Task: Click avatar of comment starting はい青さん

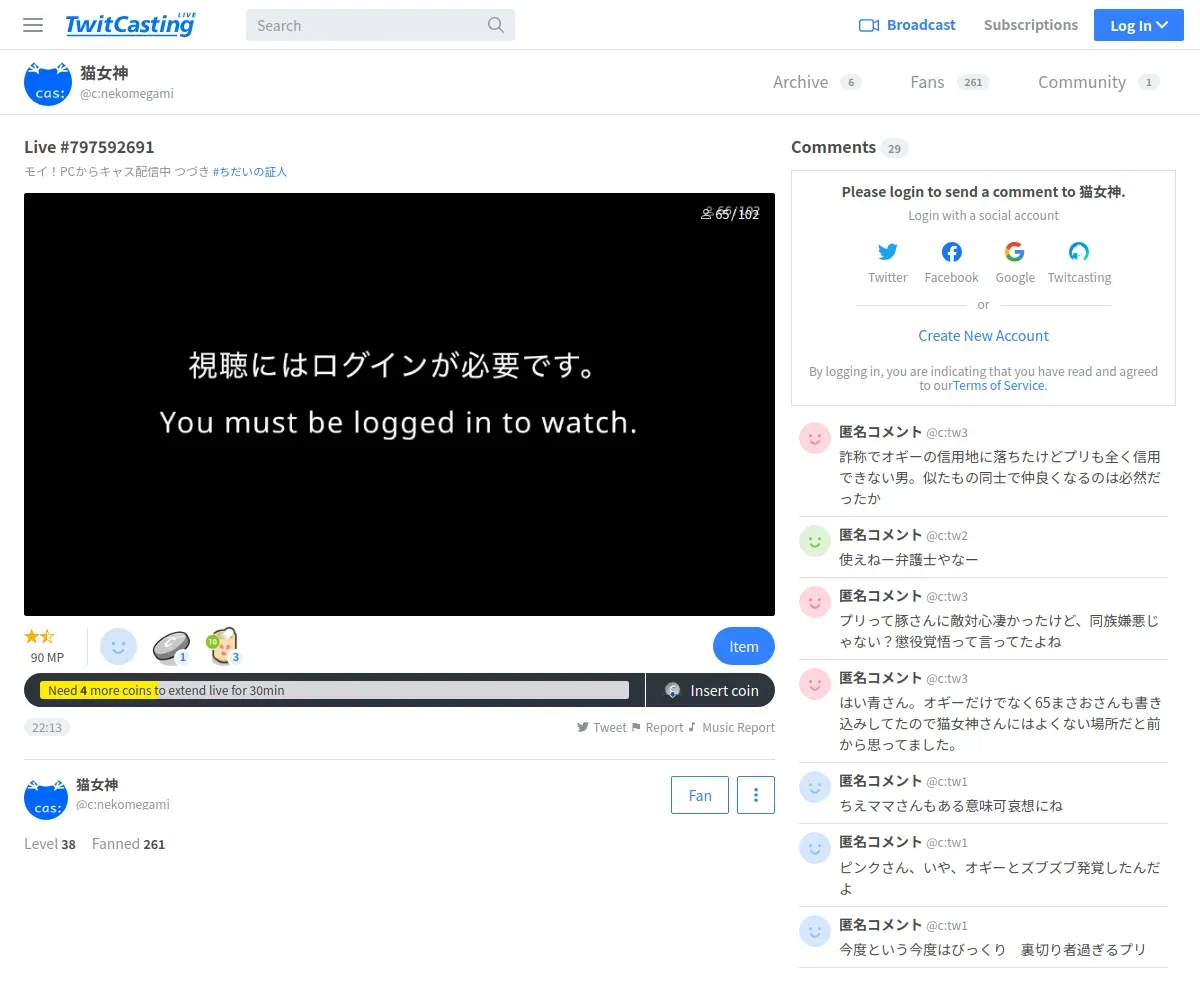Action: point(815,684)
